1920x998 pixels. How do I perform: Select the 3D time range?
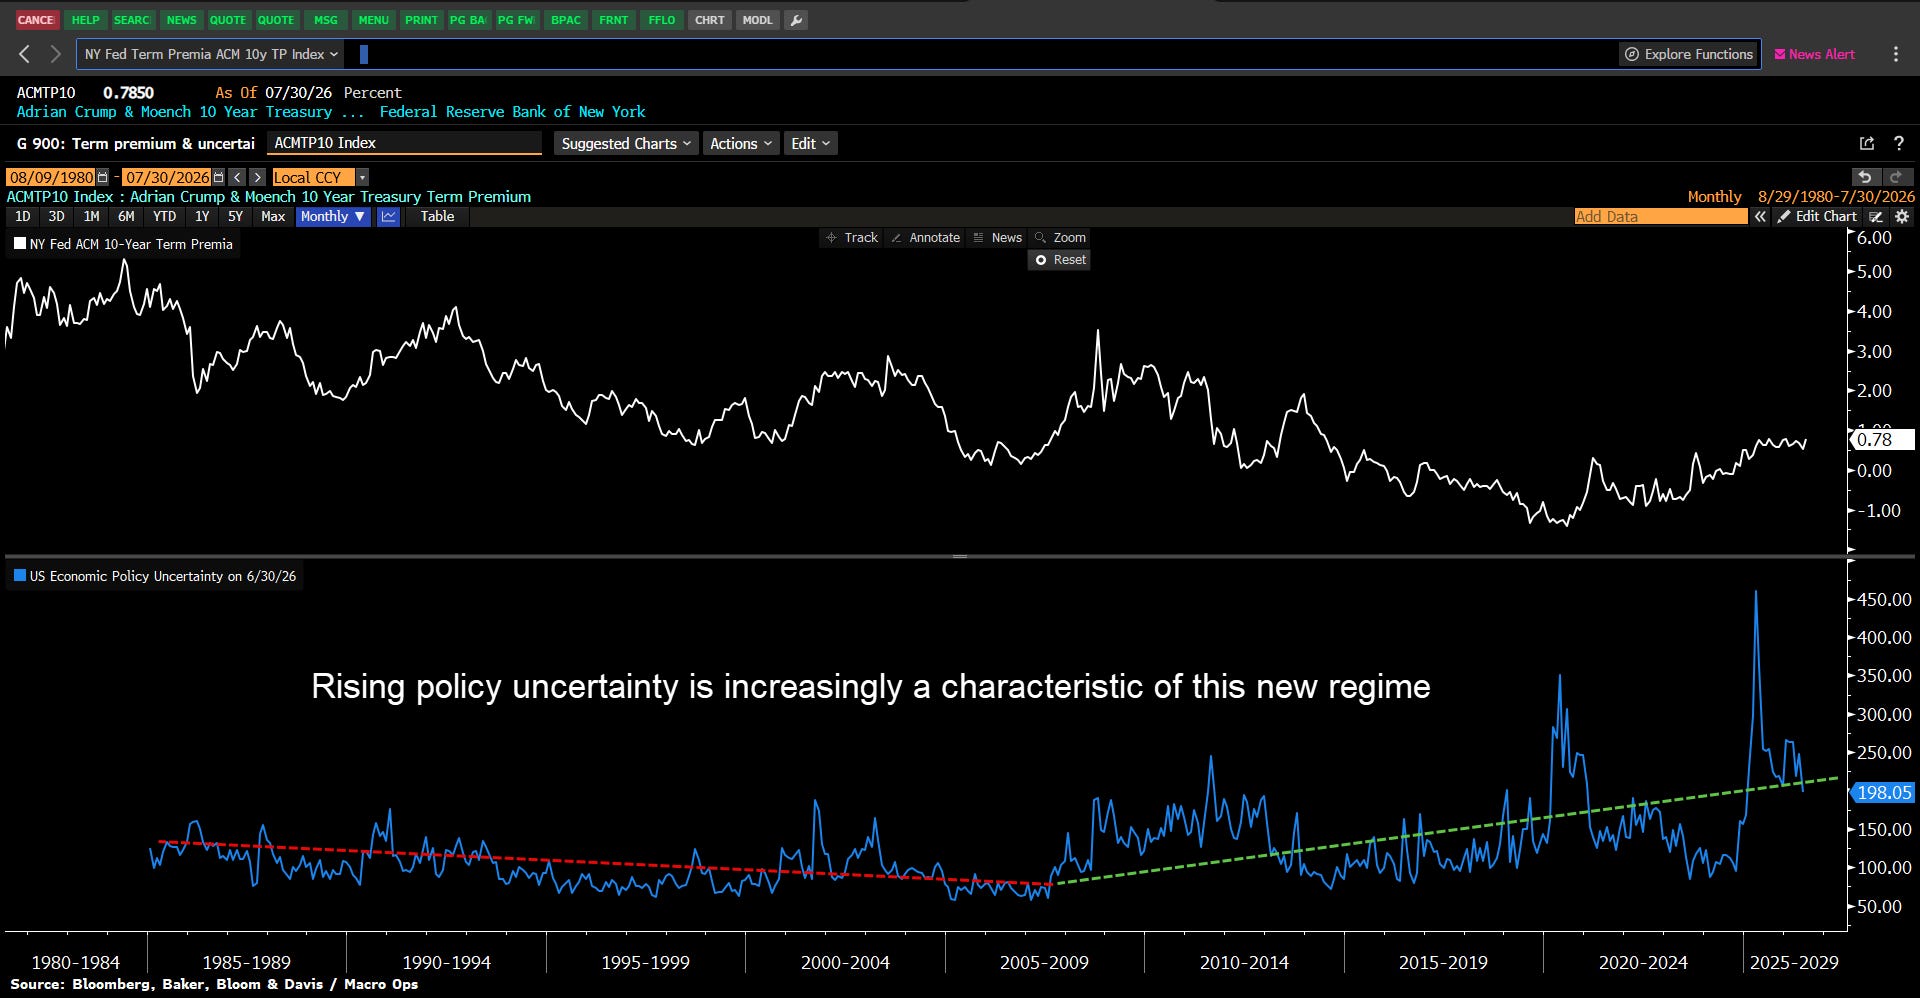(56, 216)
